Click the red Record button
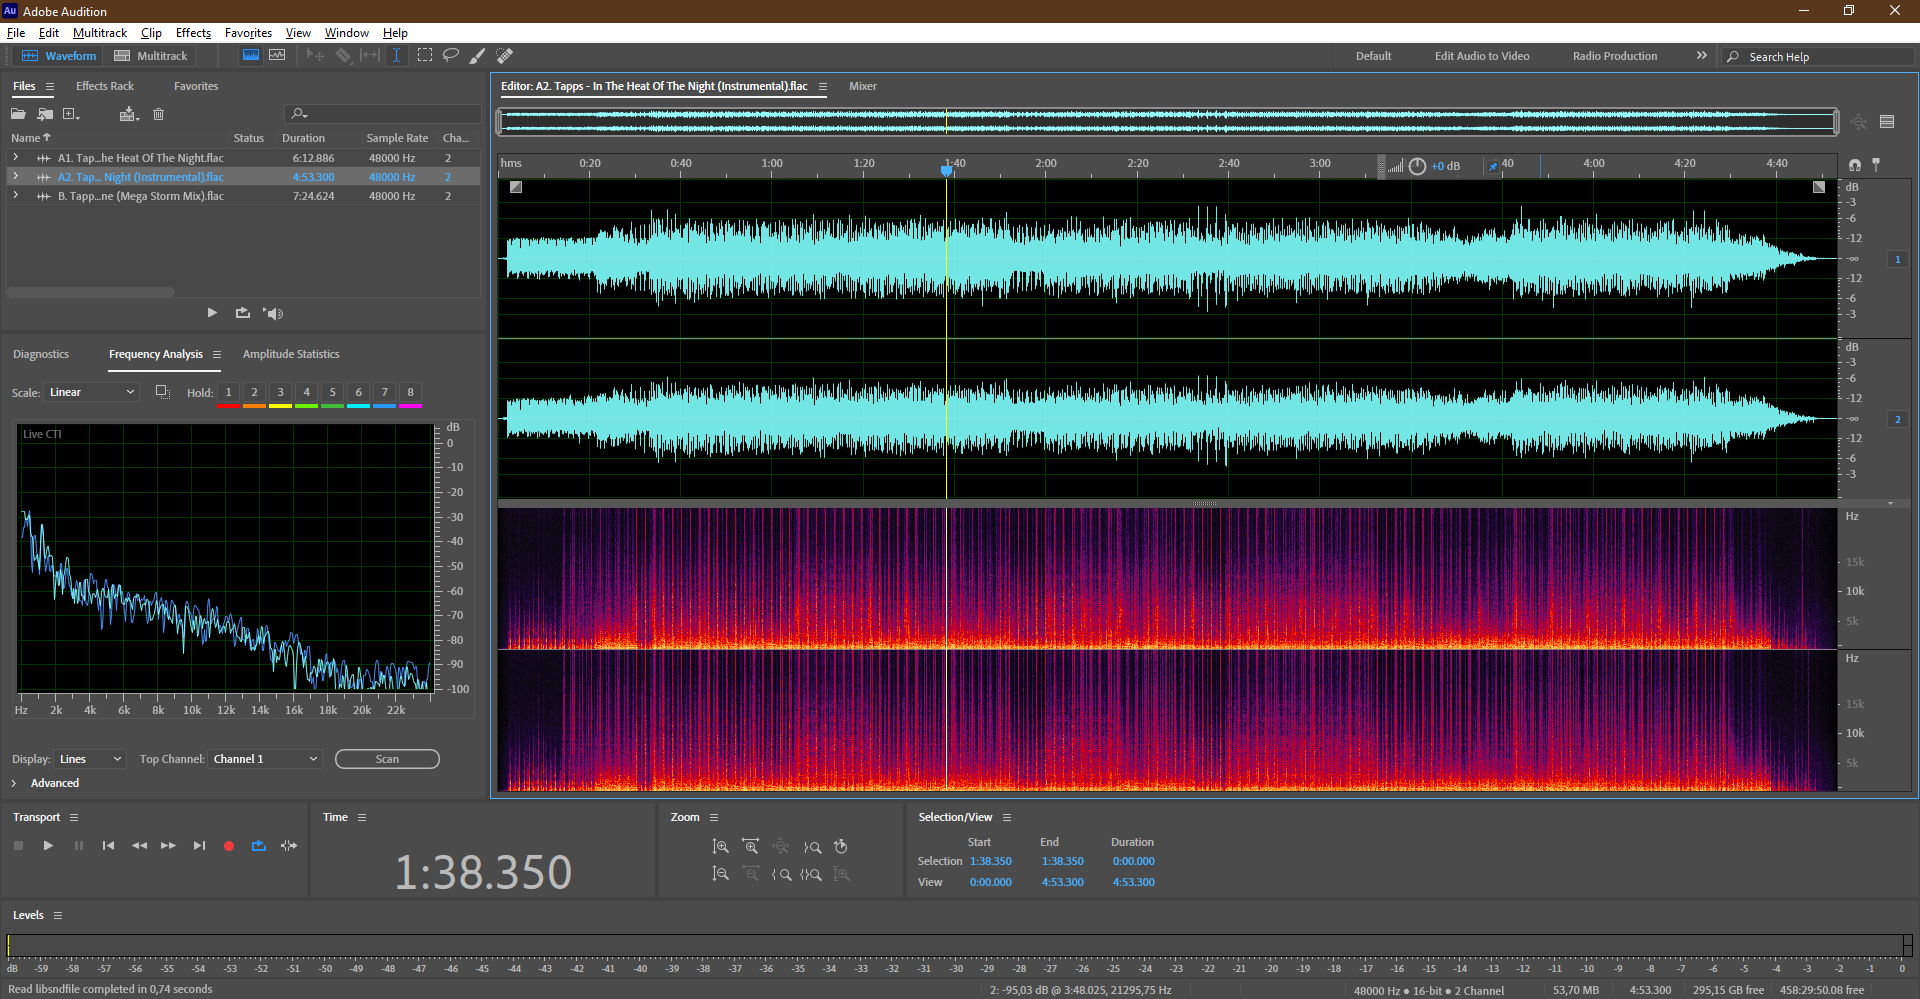 point(229,846)
